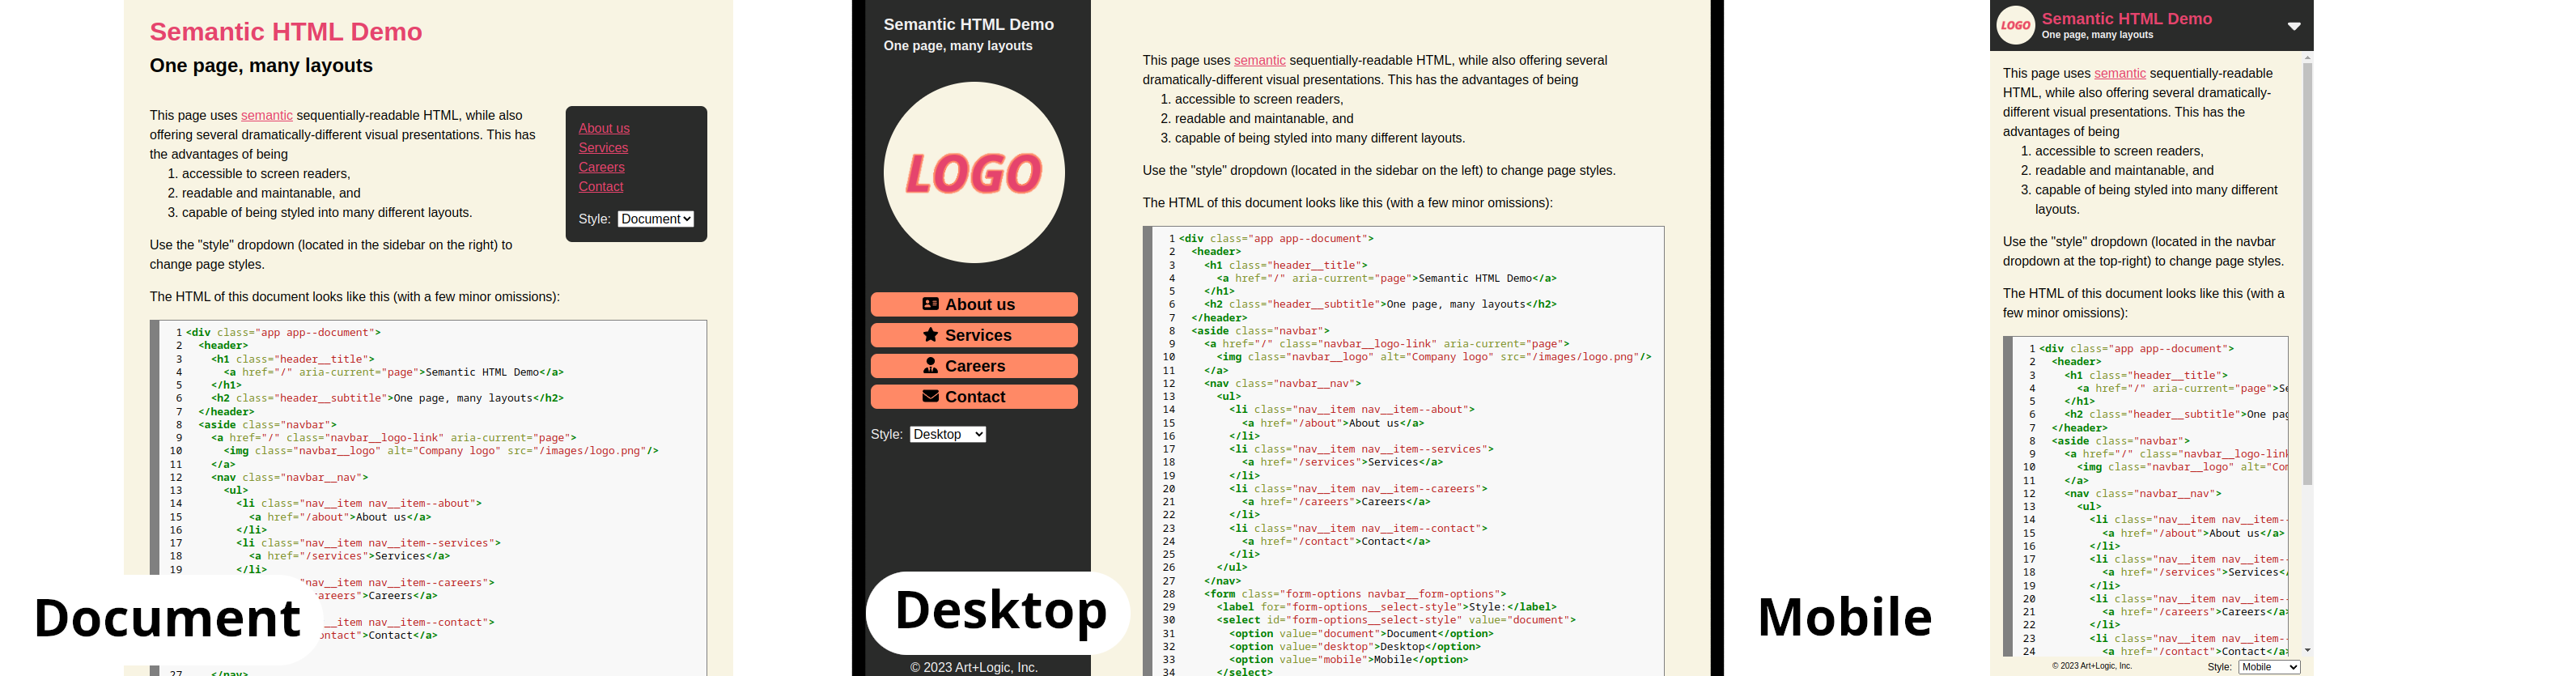Image resolution: width=2576 pixels, height=676 pixels.
Task: Click the ID card icon on Desktop About us button
Action: pyautogui.click(x=930, y=304)
